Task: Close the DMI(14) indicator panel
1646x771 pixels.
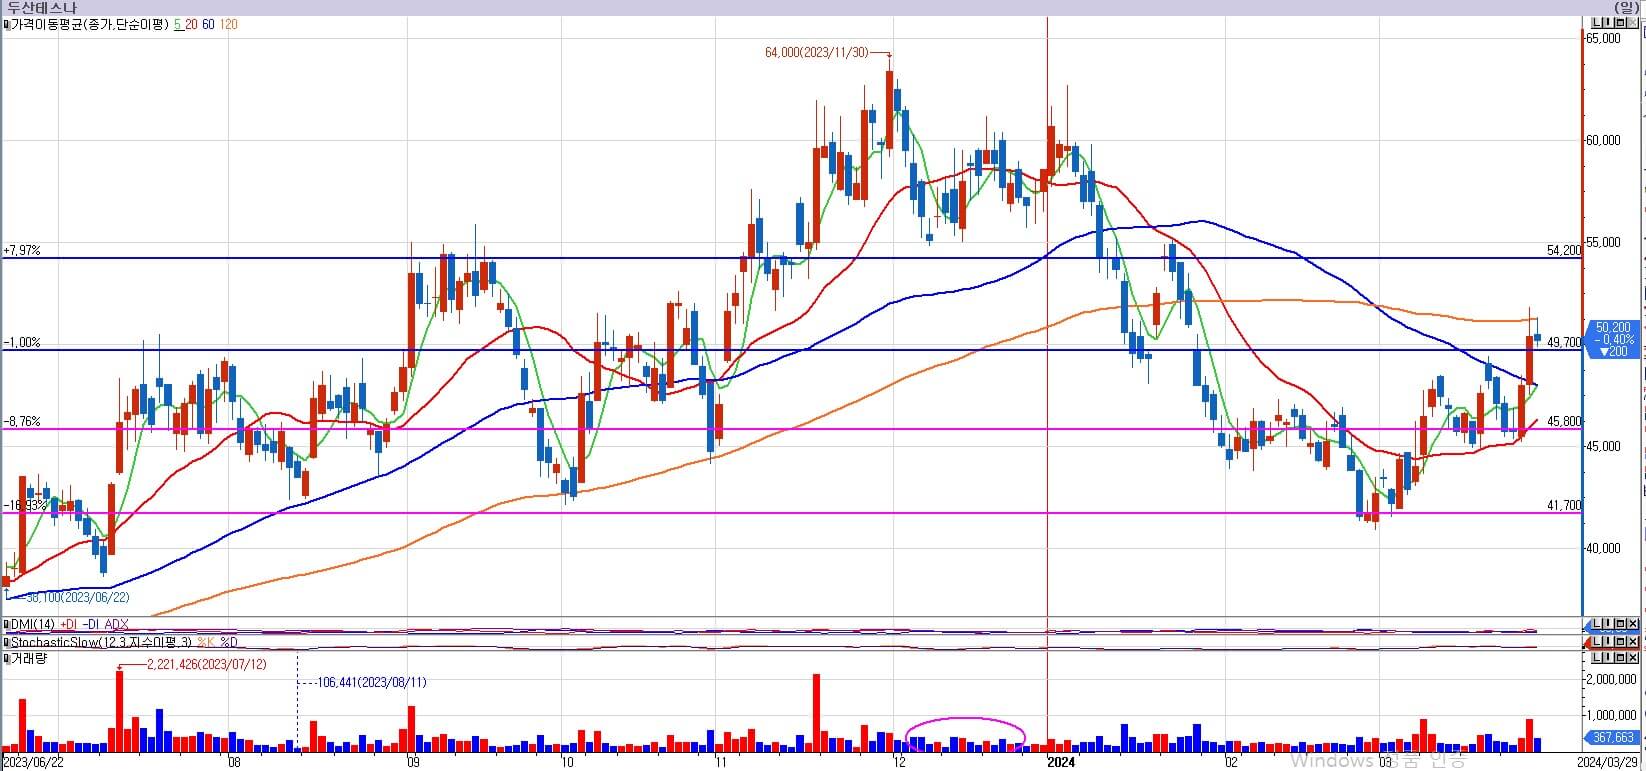Action: (1631, 624)
